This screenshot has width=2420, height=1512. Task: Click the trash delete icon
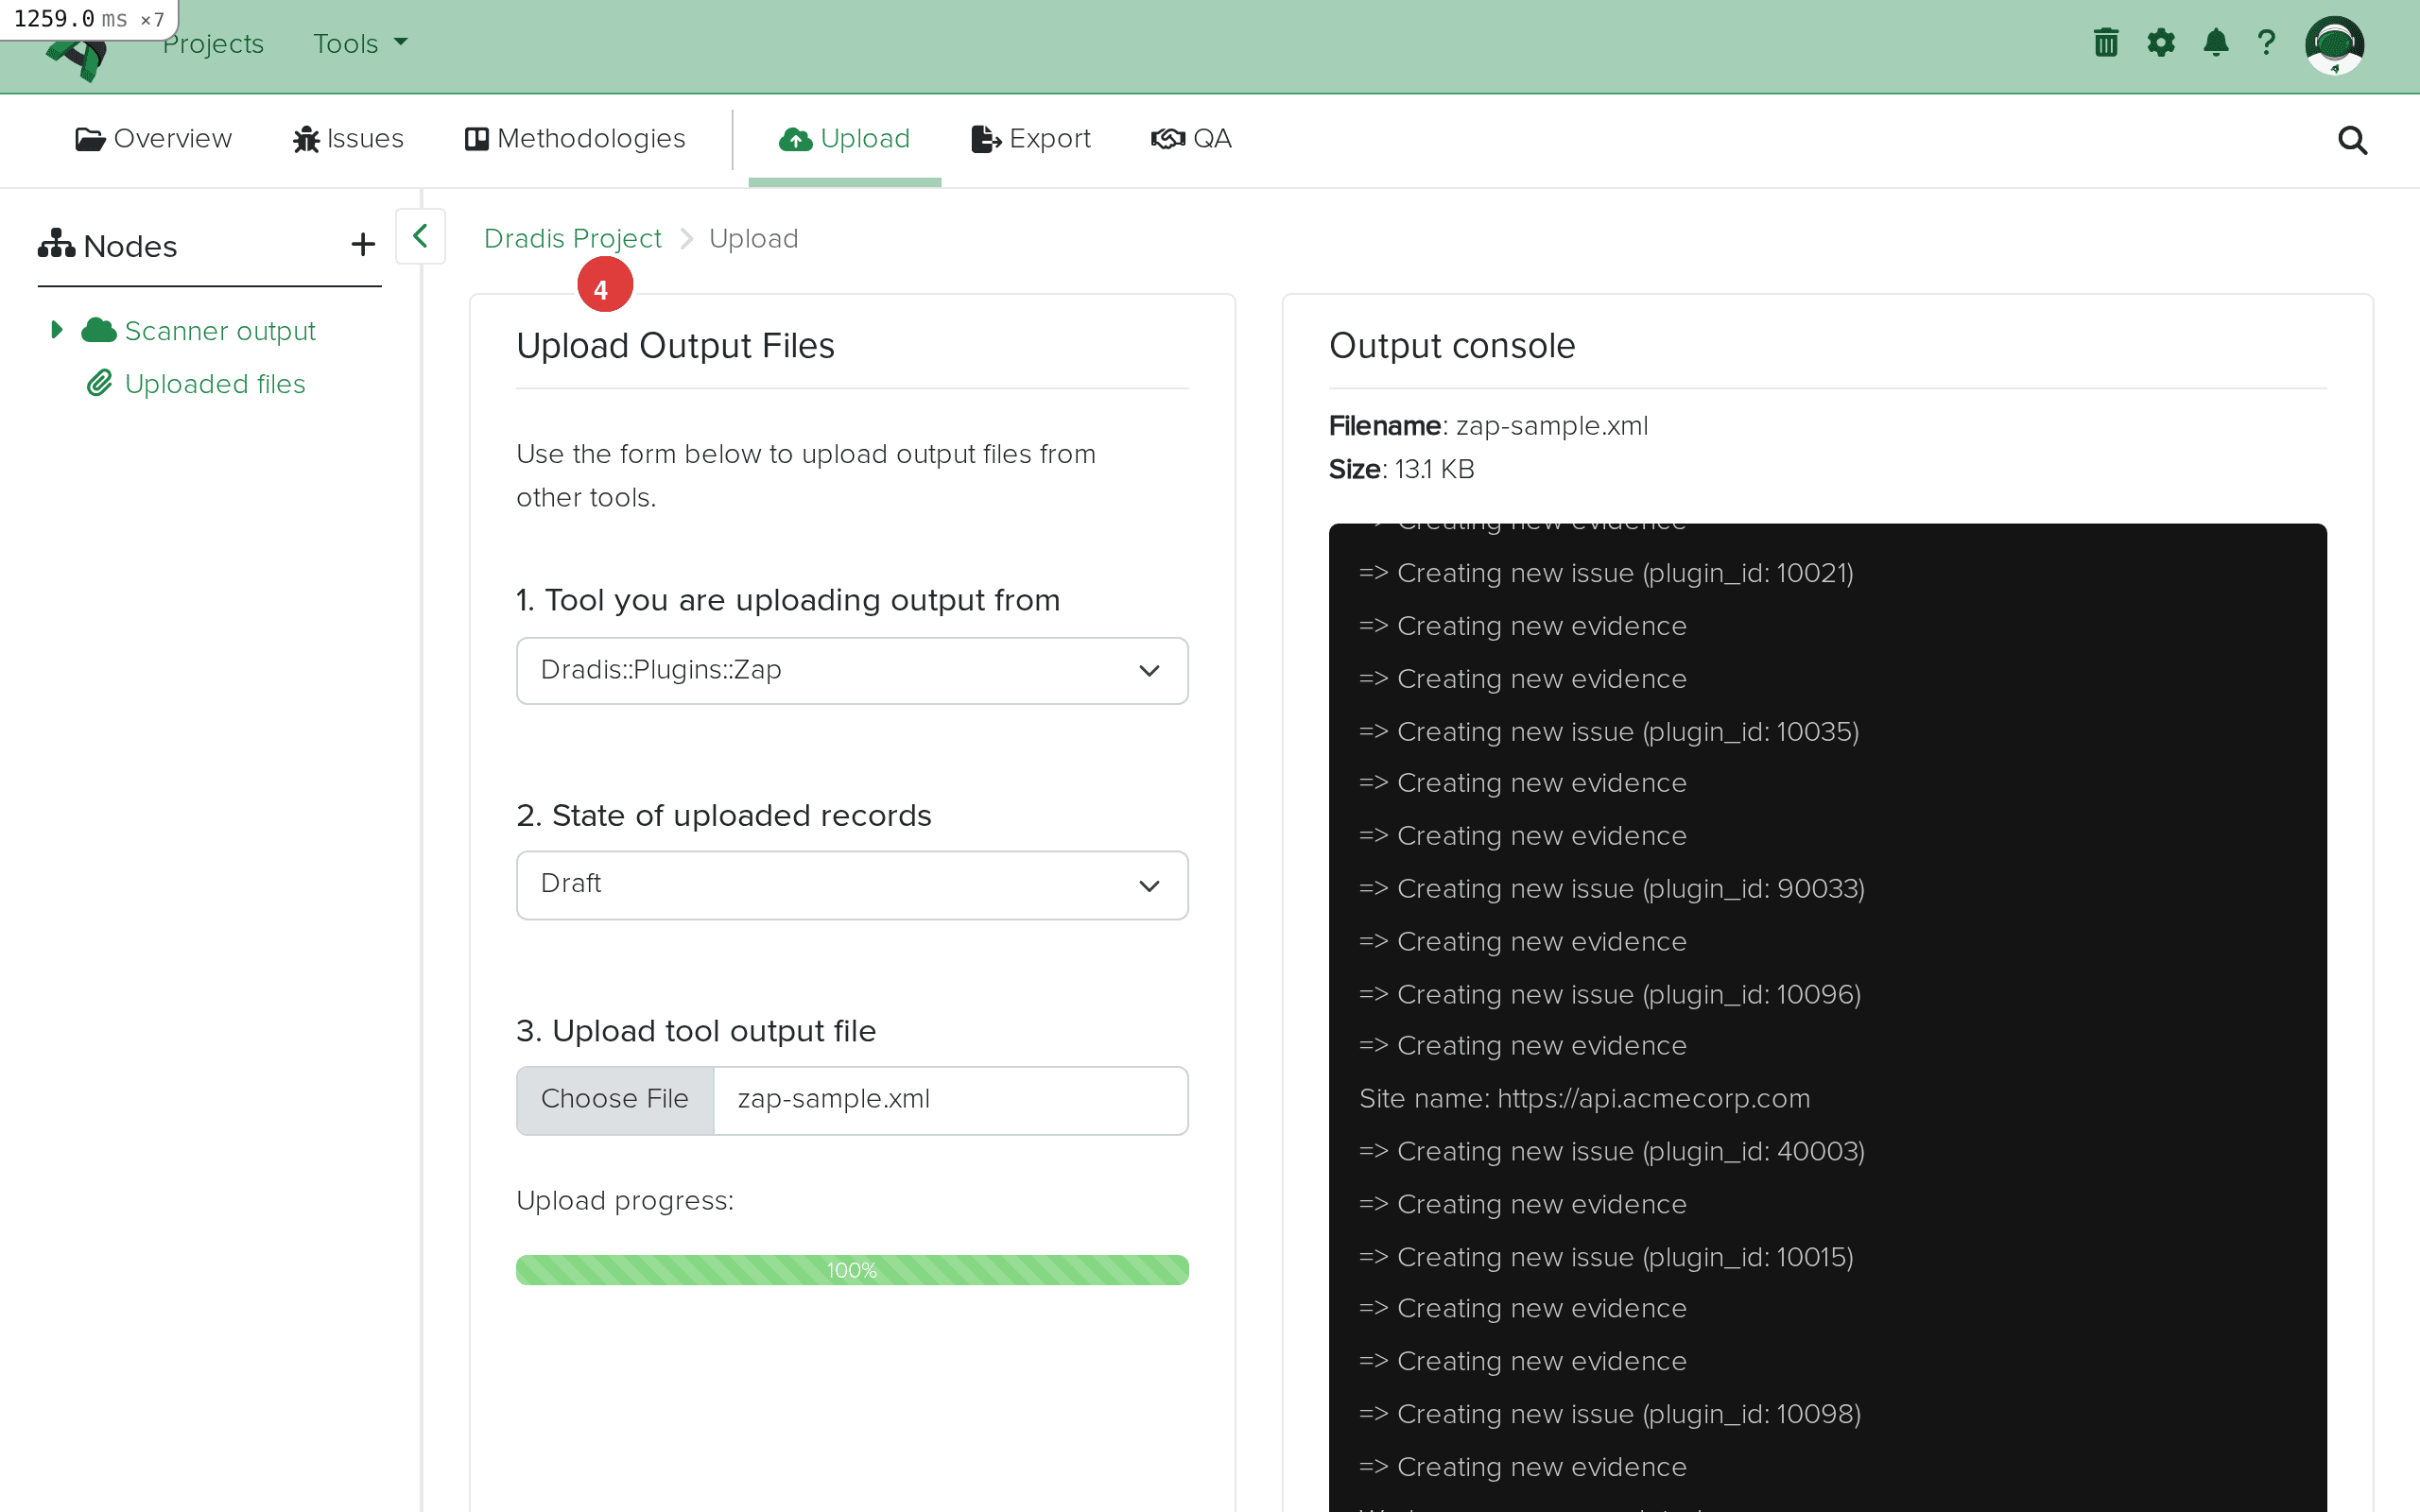pyautogui.click(x=2106, y=42)
